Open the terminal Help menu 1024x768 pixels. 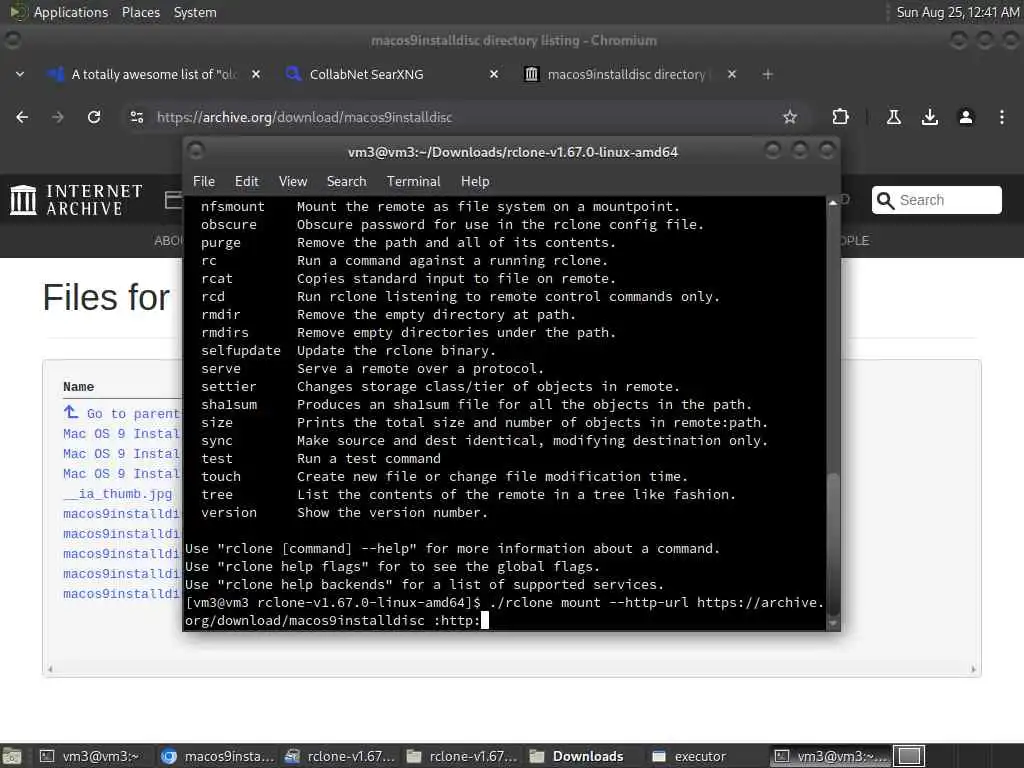[x=475, y=182]
